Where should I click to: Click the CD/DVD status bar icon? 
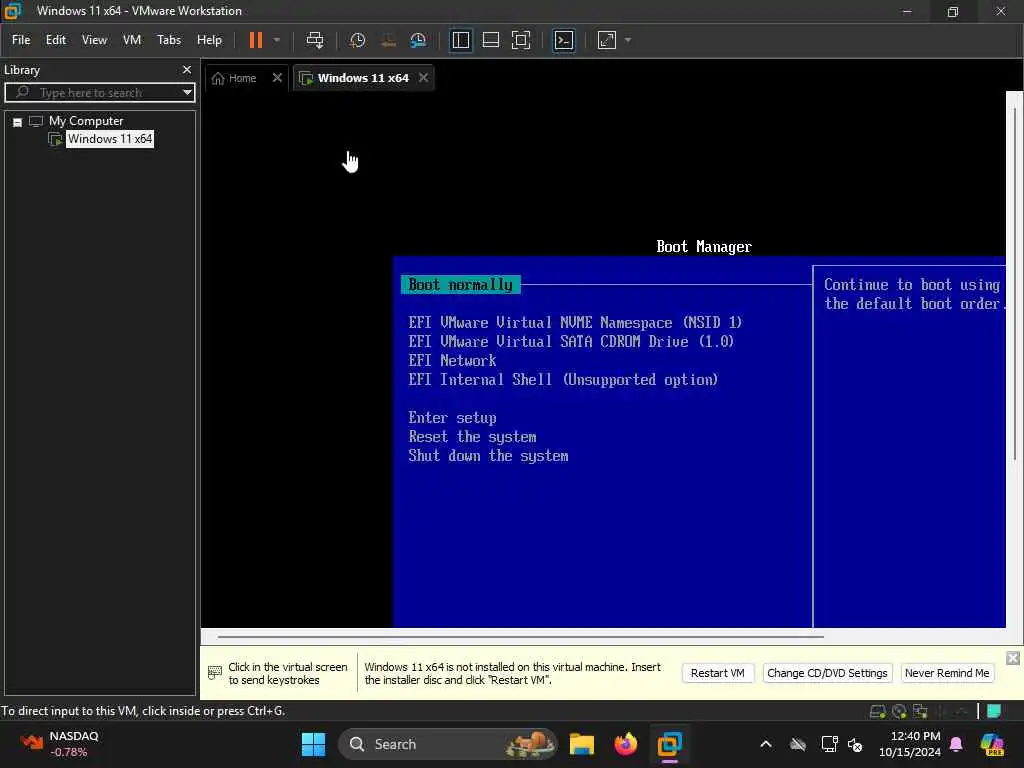point(899,711)
